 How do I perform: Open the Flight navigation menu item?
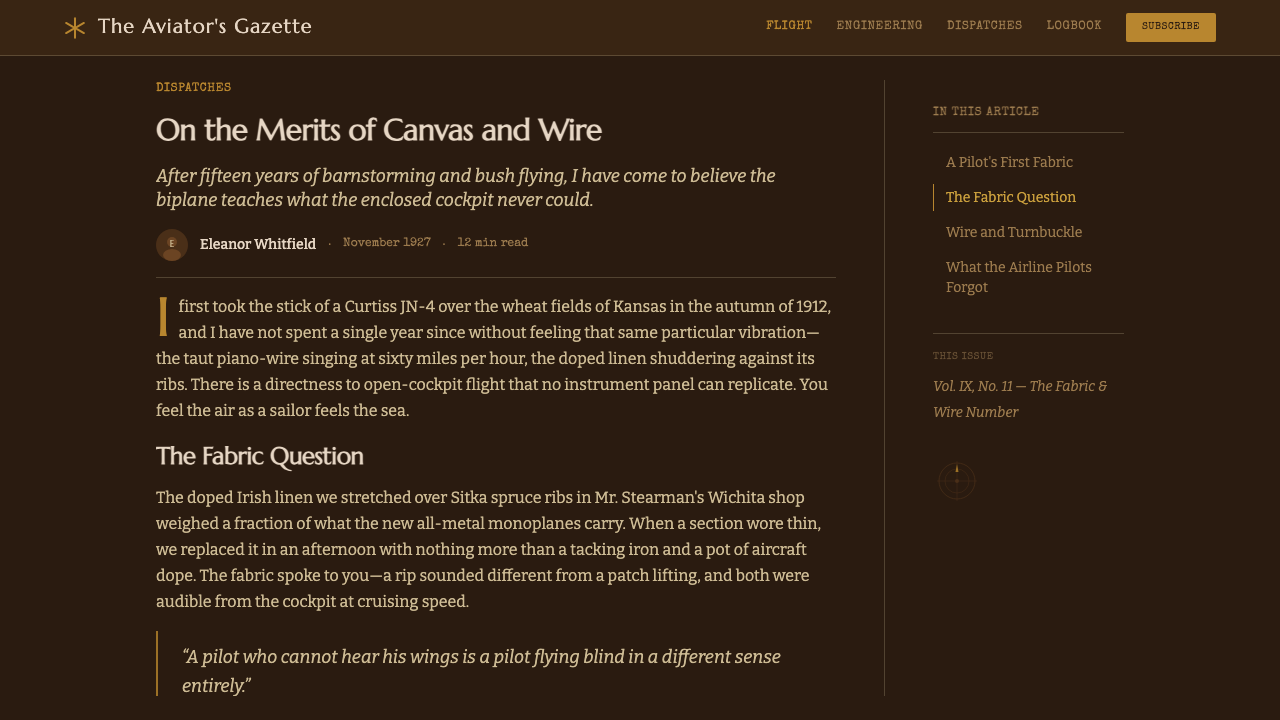[789, 26]
